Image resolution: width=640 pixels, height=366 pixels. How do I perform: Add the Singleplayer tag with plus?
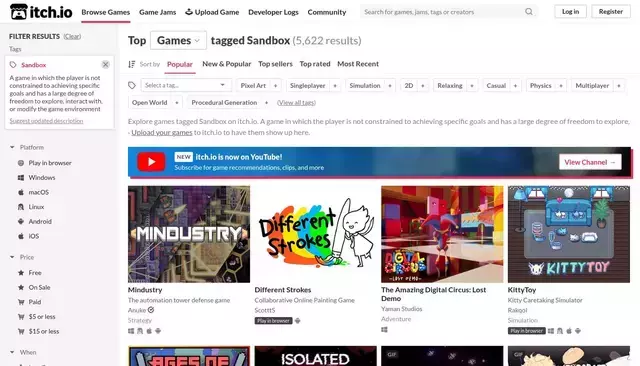335,86
